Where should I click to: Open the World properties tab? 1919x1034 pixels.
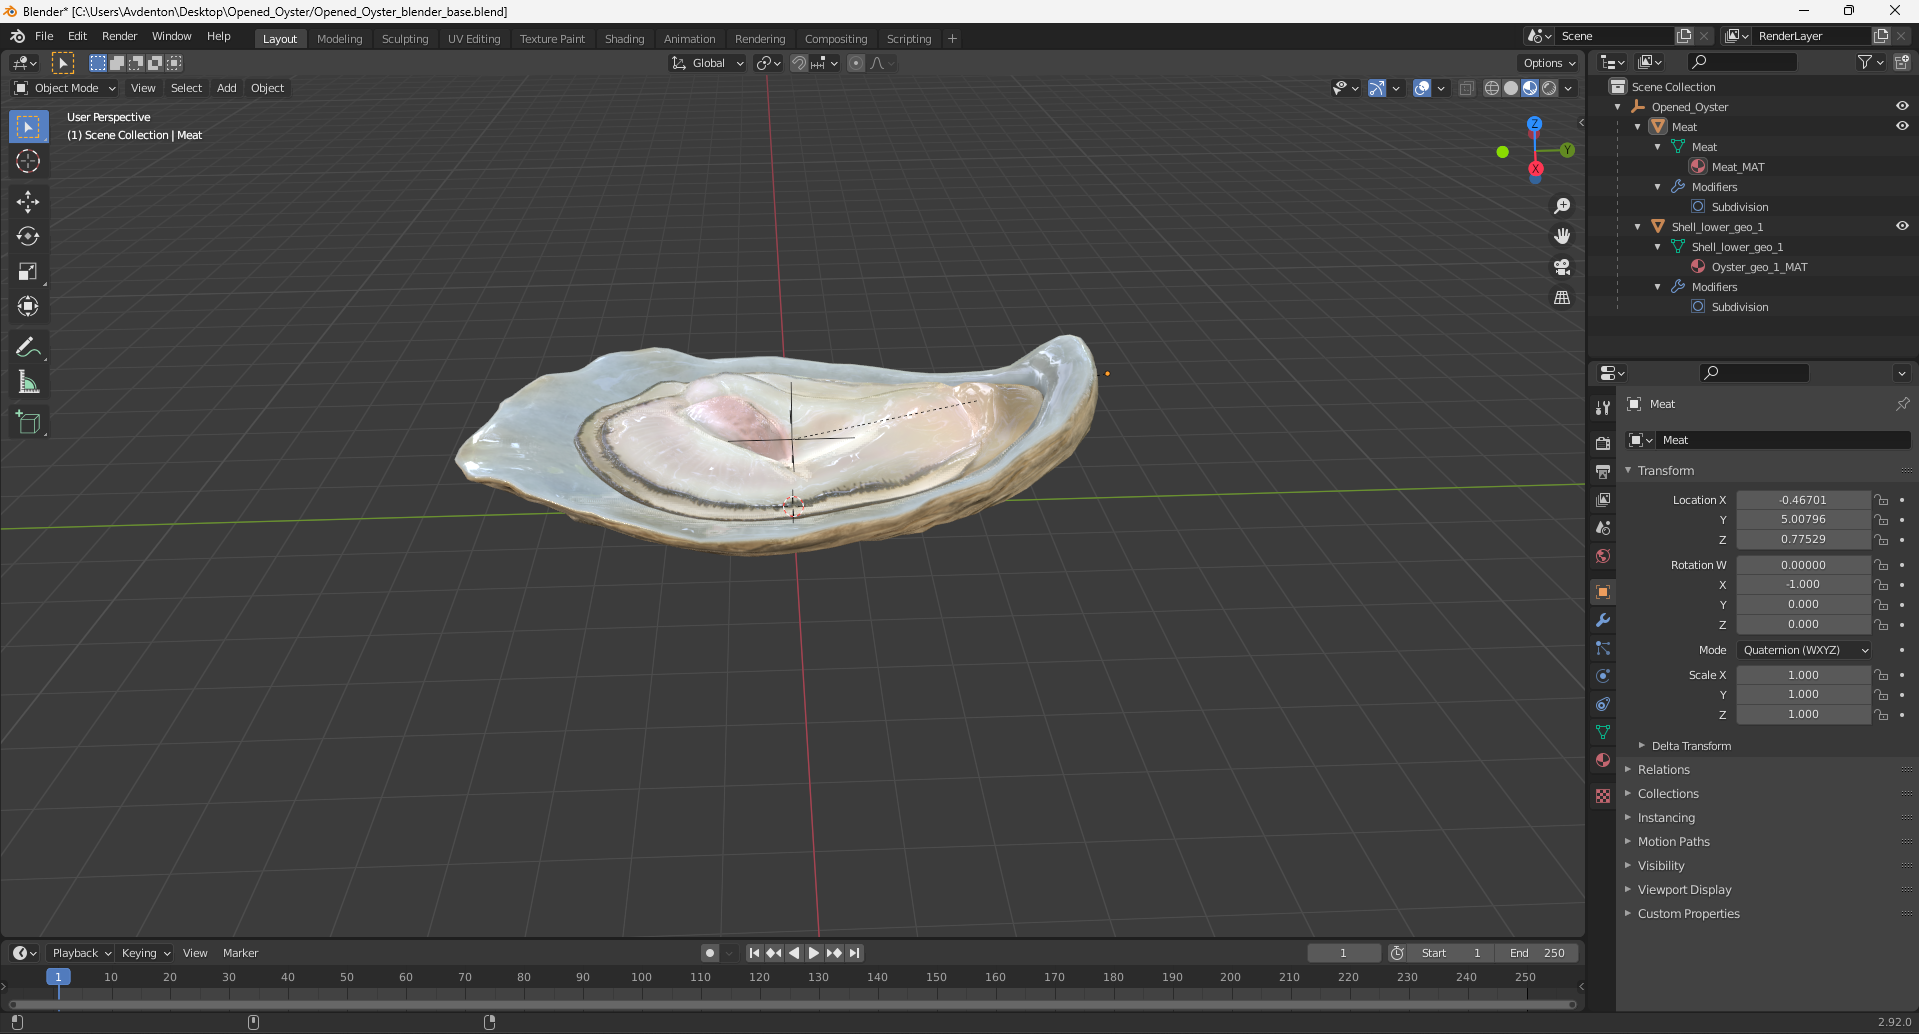(x=1603, y=556)
